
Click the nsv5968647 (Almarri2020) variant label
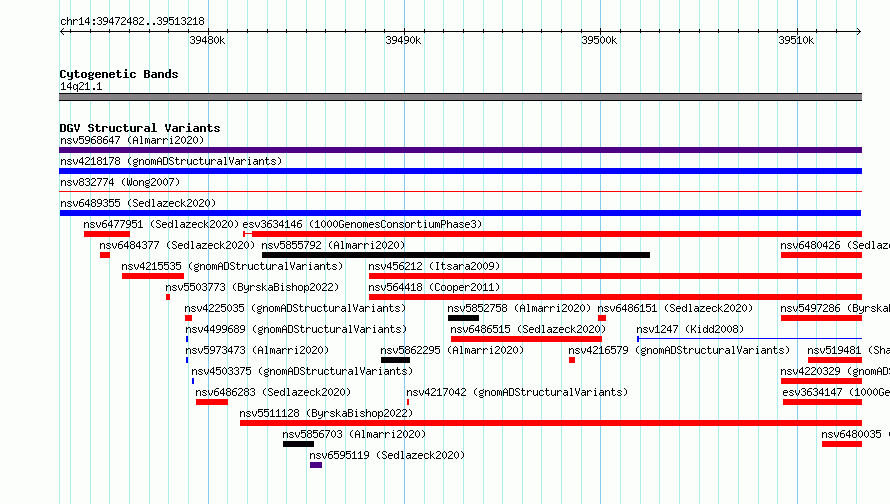pyautogui.click(x=132, y=140)
